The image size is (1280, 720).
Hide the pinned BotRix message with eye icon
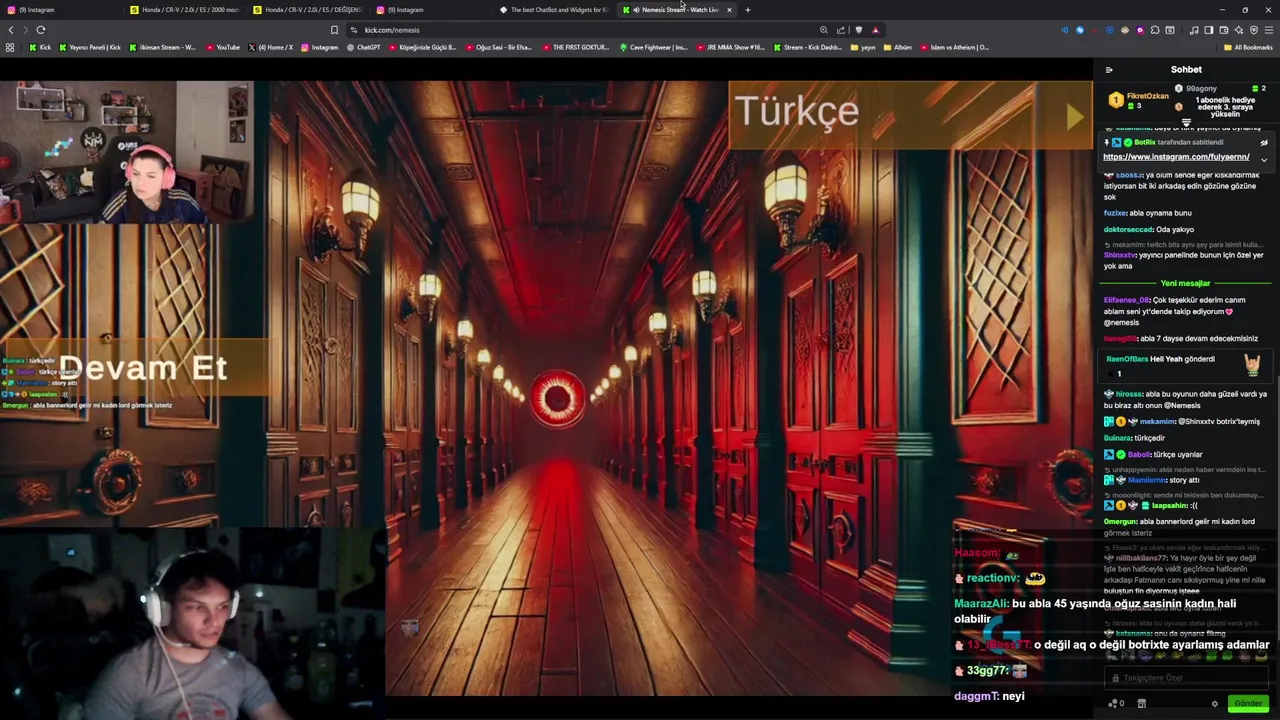(1264, 142)
